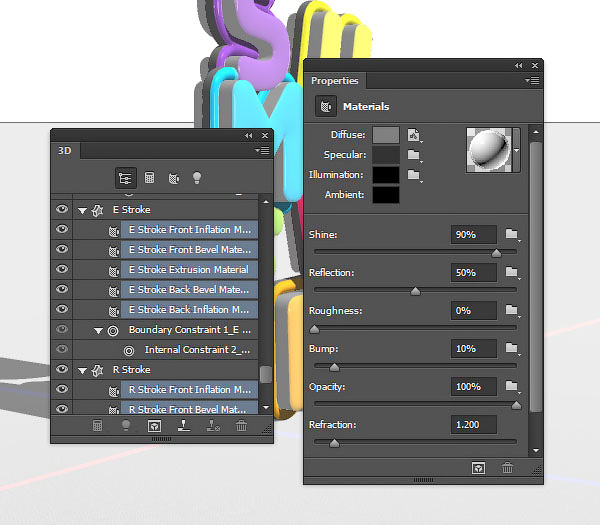Filter 3D panel by meshes
Screen dimensions: 600x525
[x=150, y=178]
